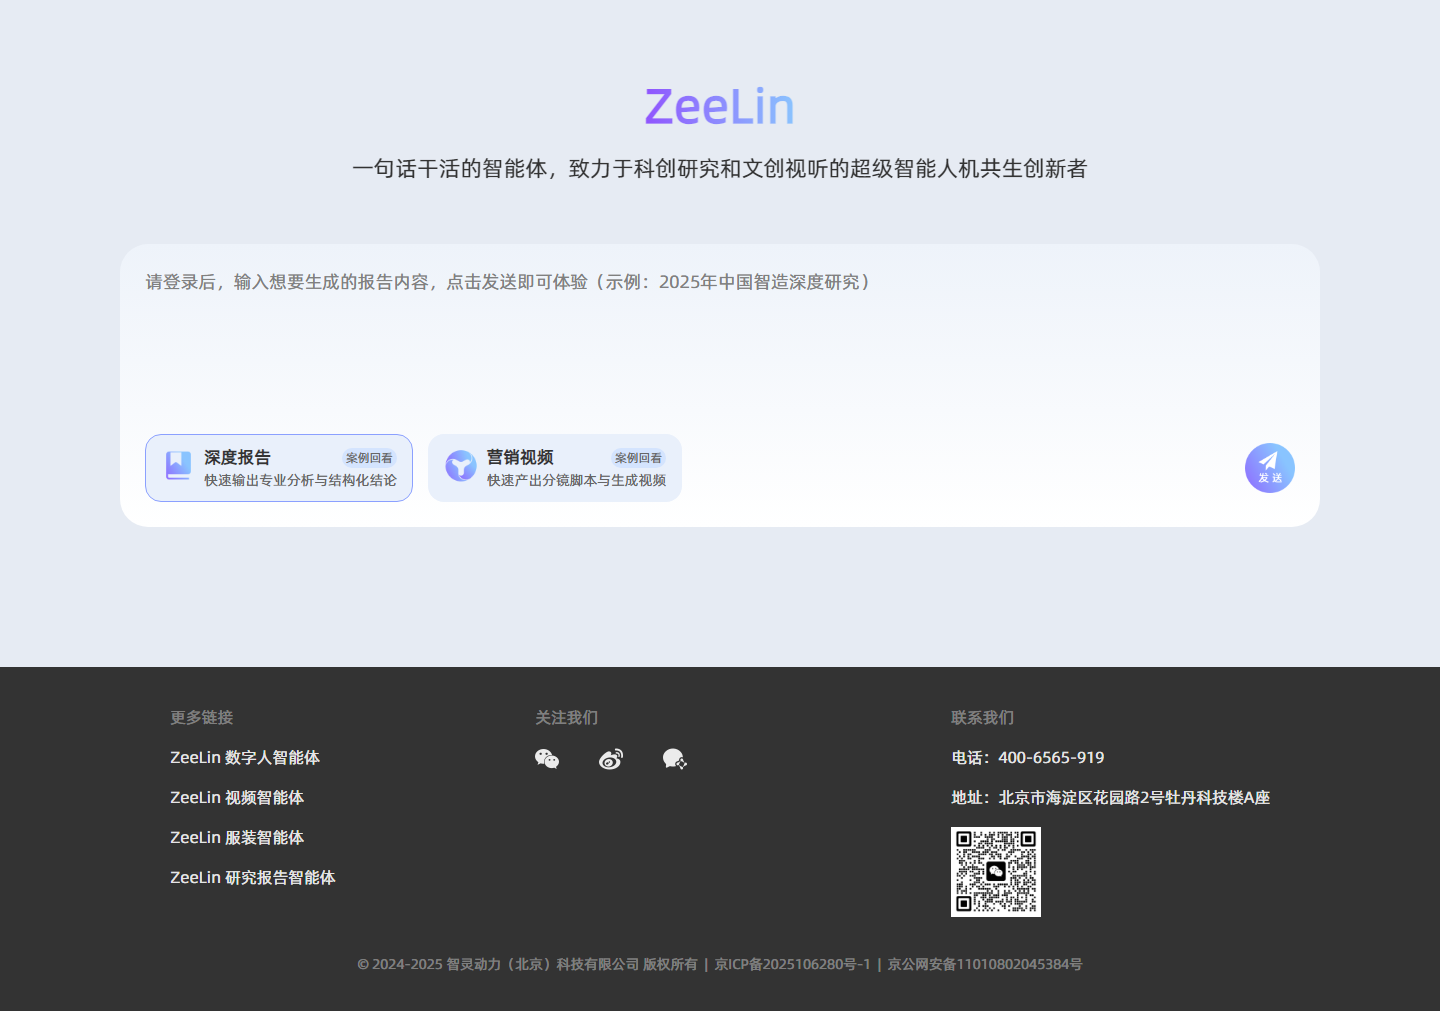Open the ZeeLin 数字人智能体 link
Image resolution: width=1440 pixels, height=1011 pixels.
(x=244, y=758)
